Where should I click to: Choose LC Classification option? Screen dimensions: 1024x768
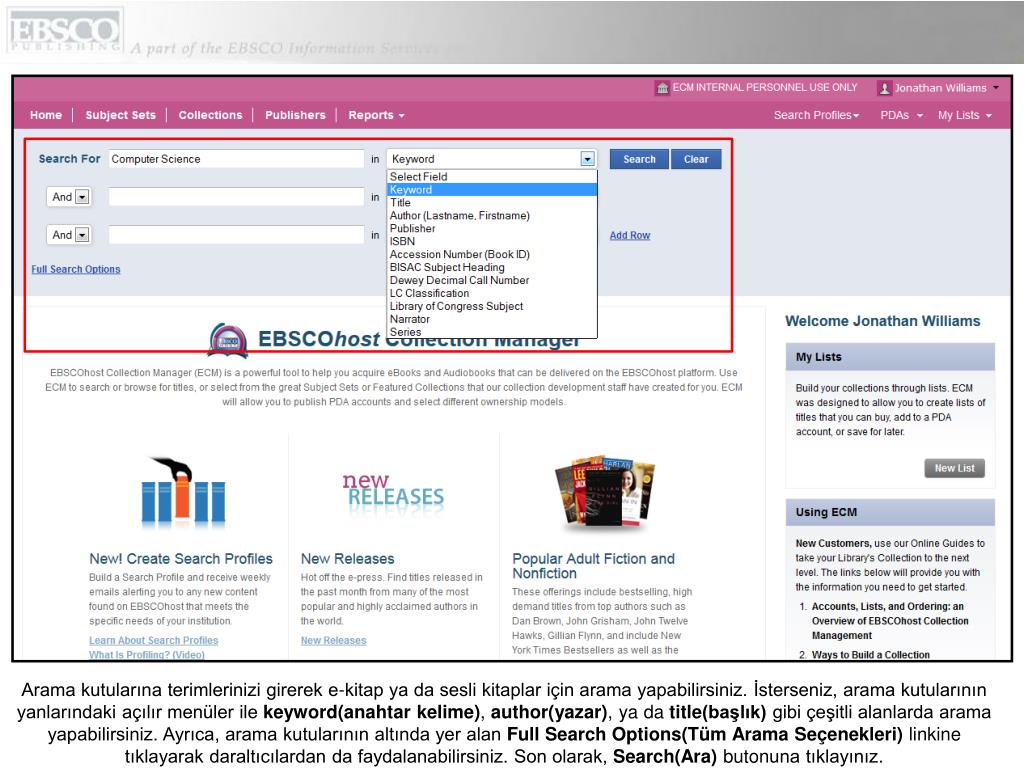[x=492, y=293]
